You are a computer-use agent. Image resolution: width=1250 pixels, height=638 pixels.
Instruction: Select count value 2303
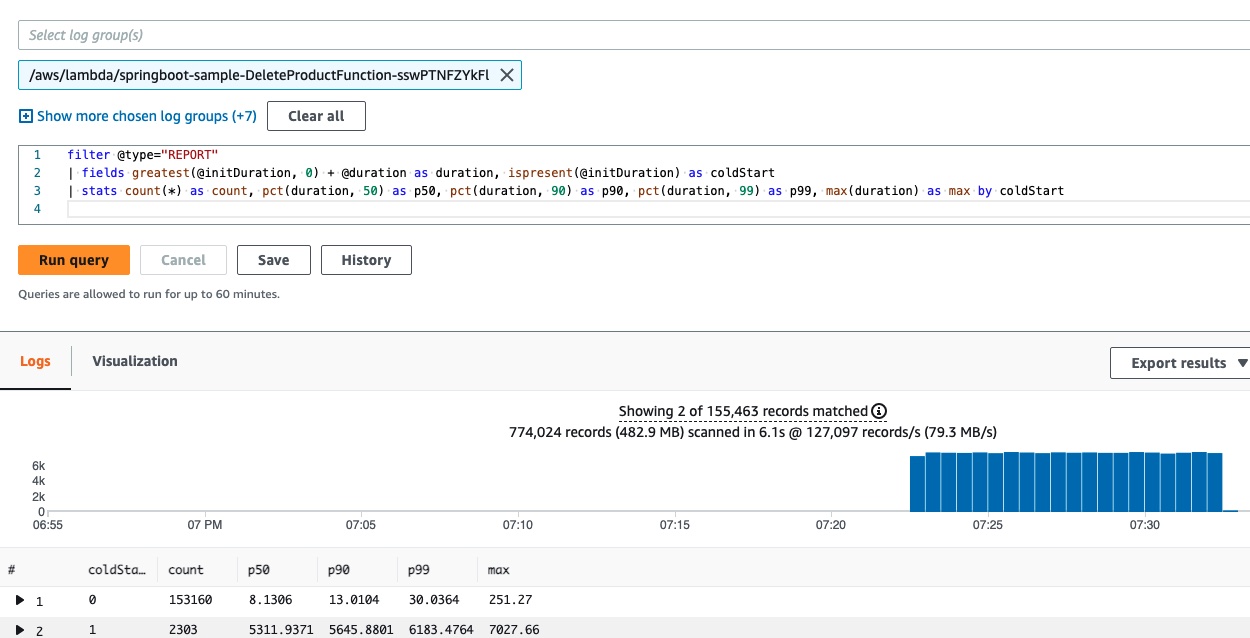(x=184, y=630)
